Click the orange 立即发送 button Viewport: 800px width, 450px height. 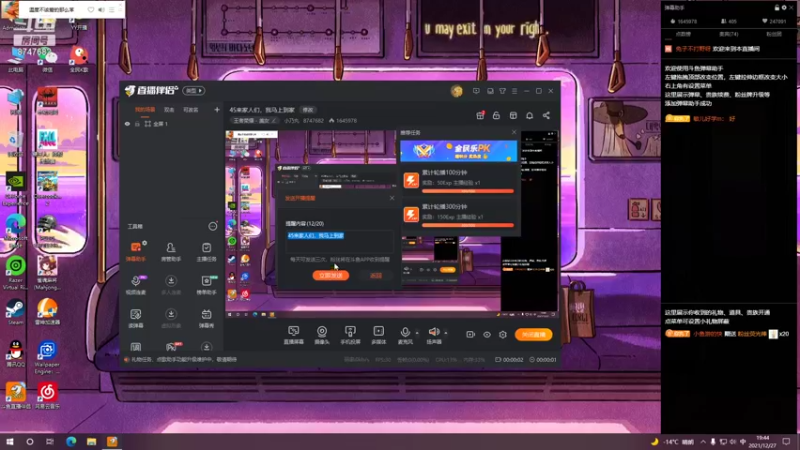331,276
